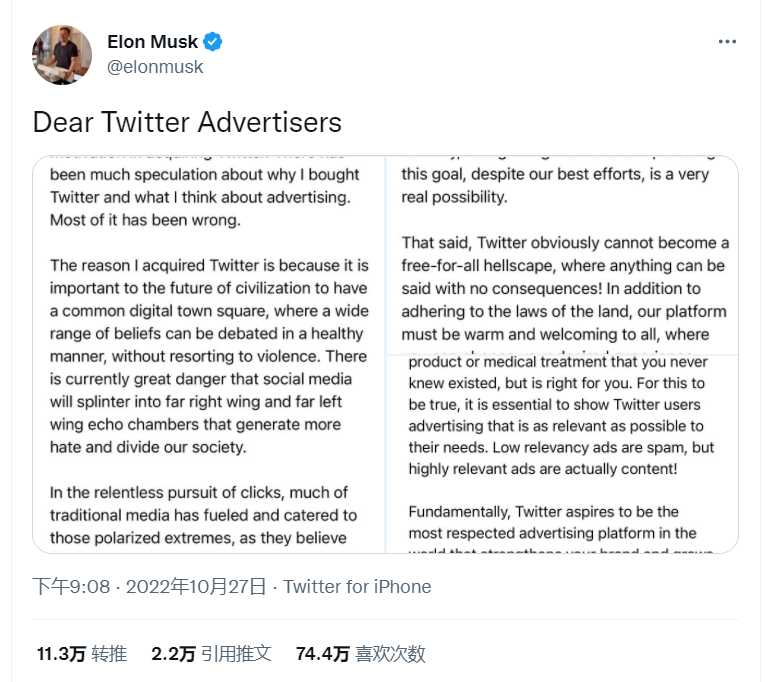
Task: Click the 'Twitter for iPhone' source link
Action: (357, 587)
